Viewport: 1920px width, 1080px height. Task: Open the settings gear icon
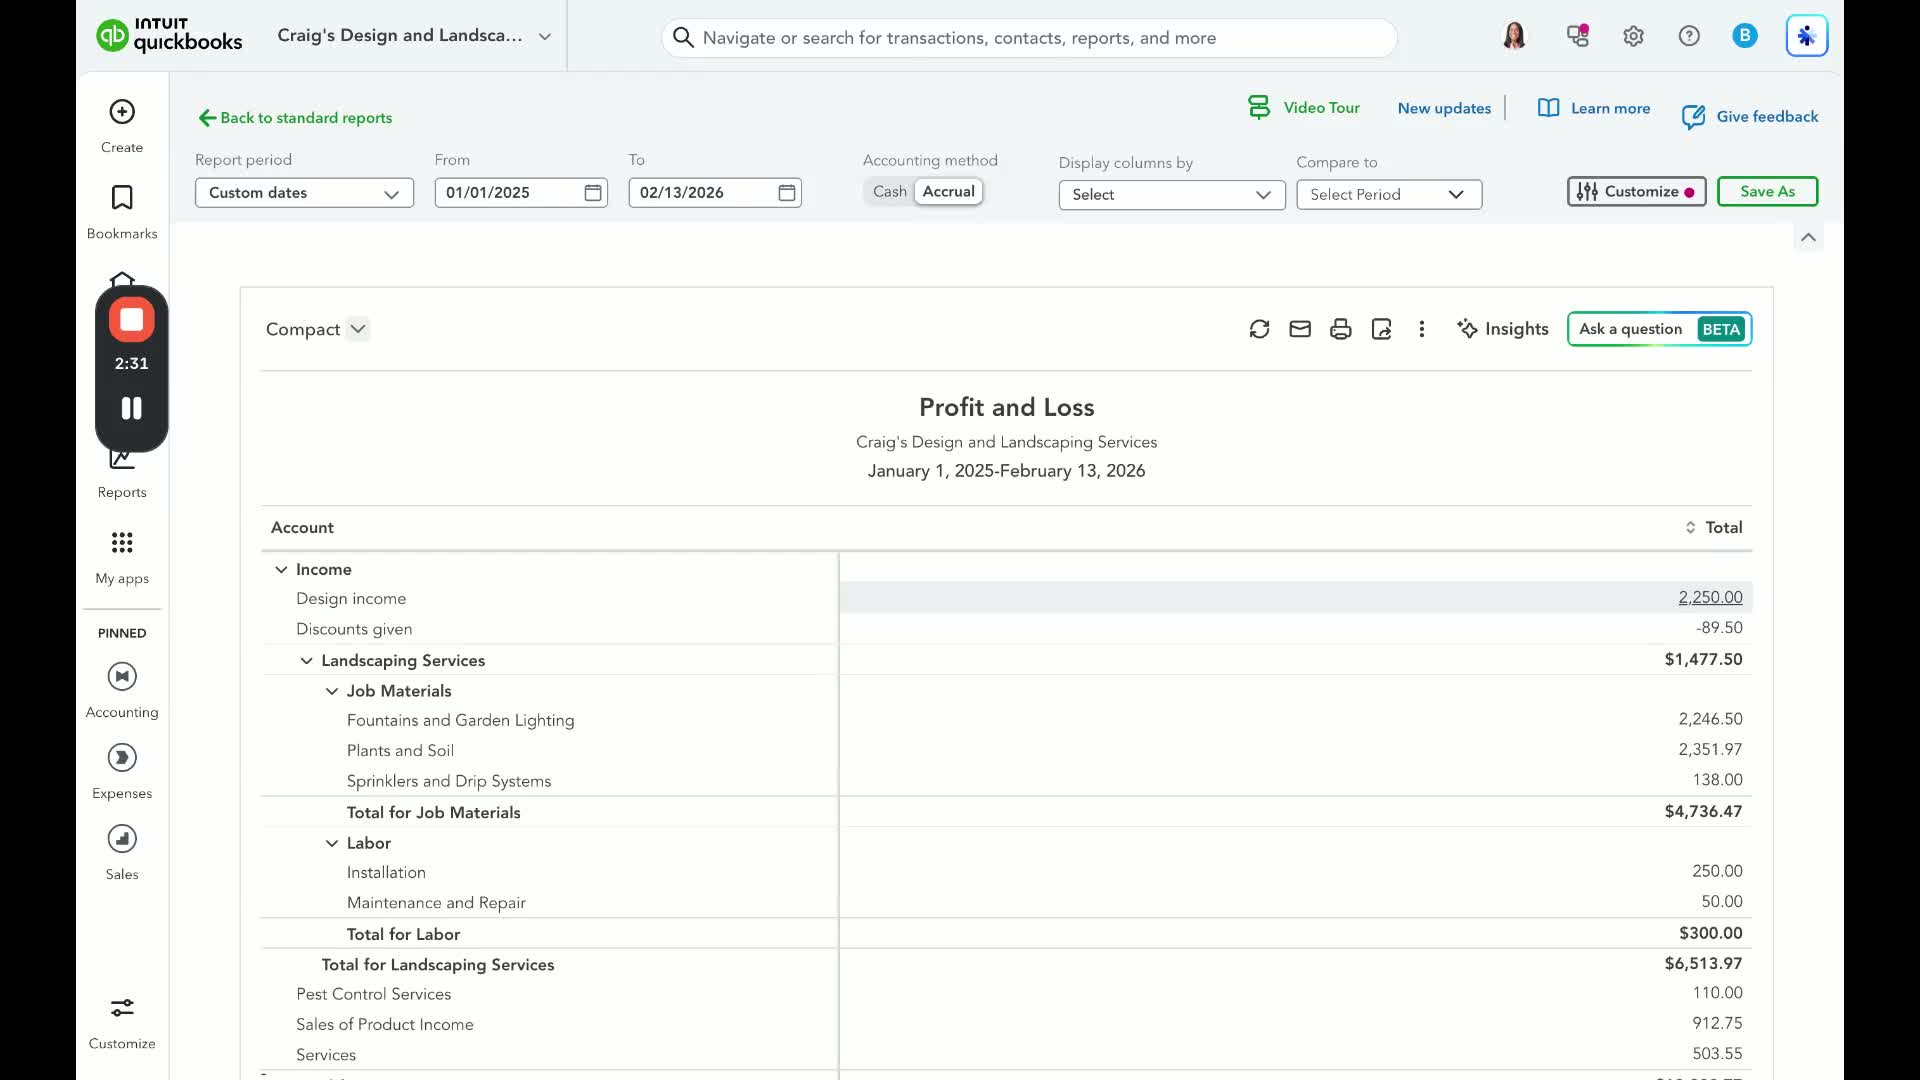tap(1633, 37)
